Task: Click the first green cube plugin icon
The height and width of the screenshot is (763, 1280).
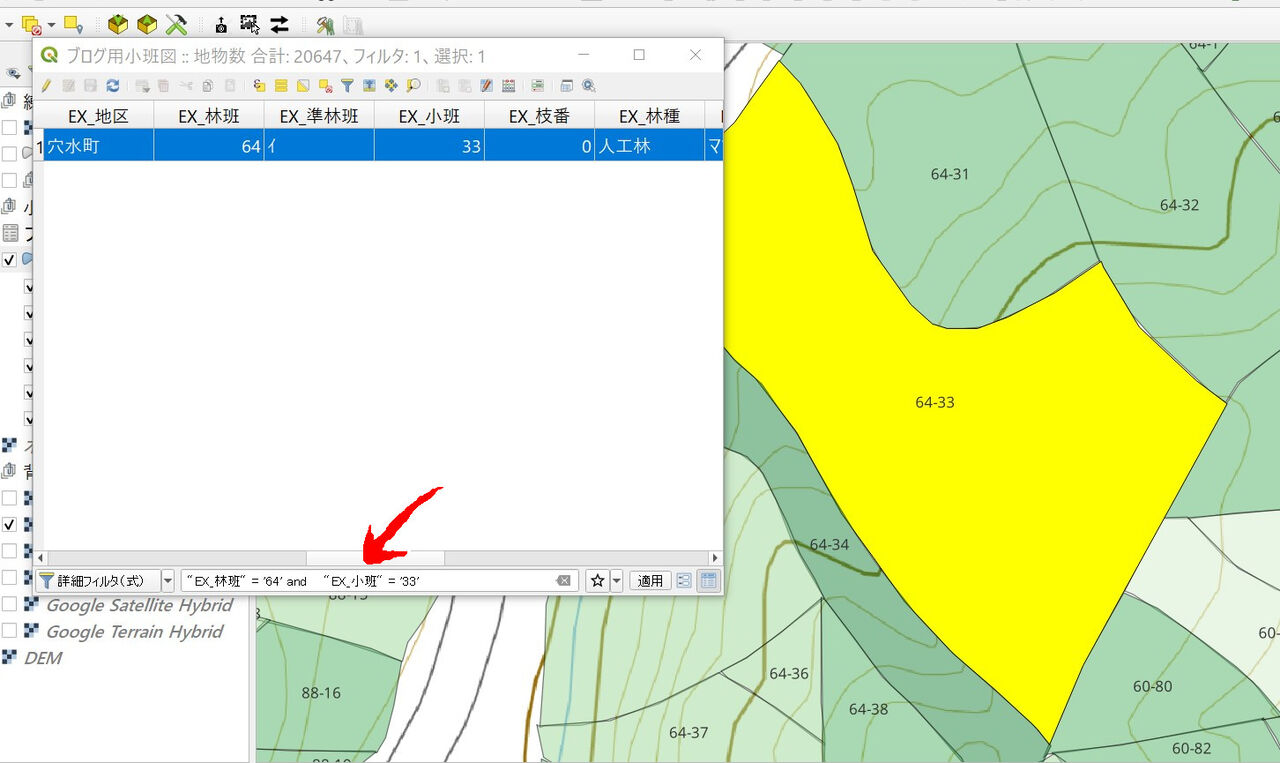Action: [x=118, y=24]
